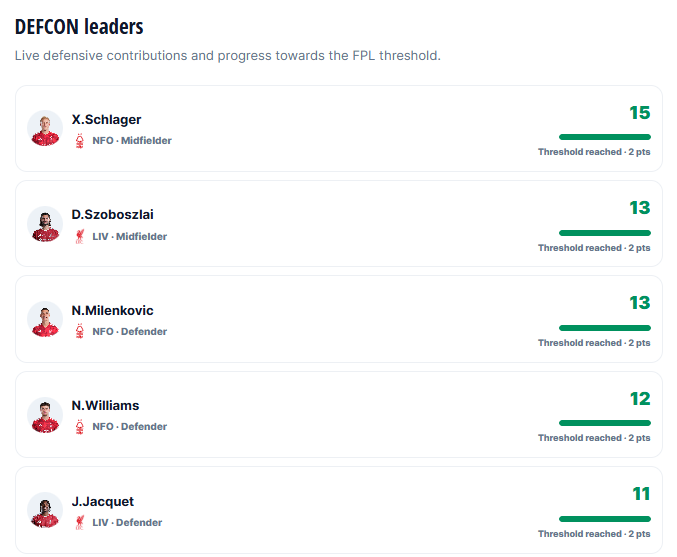This screenshot has width=677, height=557.
Task: Open the X.Schlager player name
Action: 106,120
